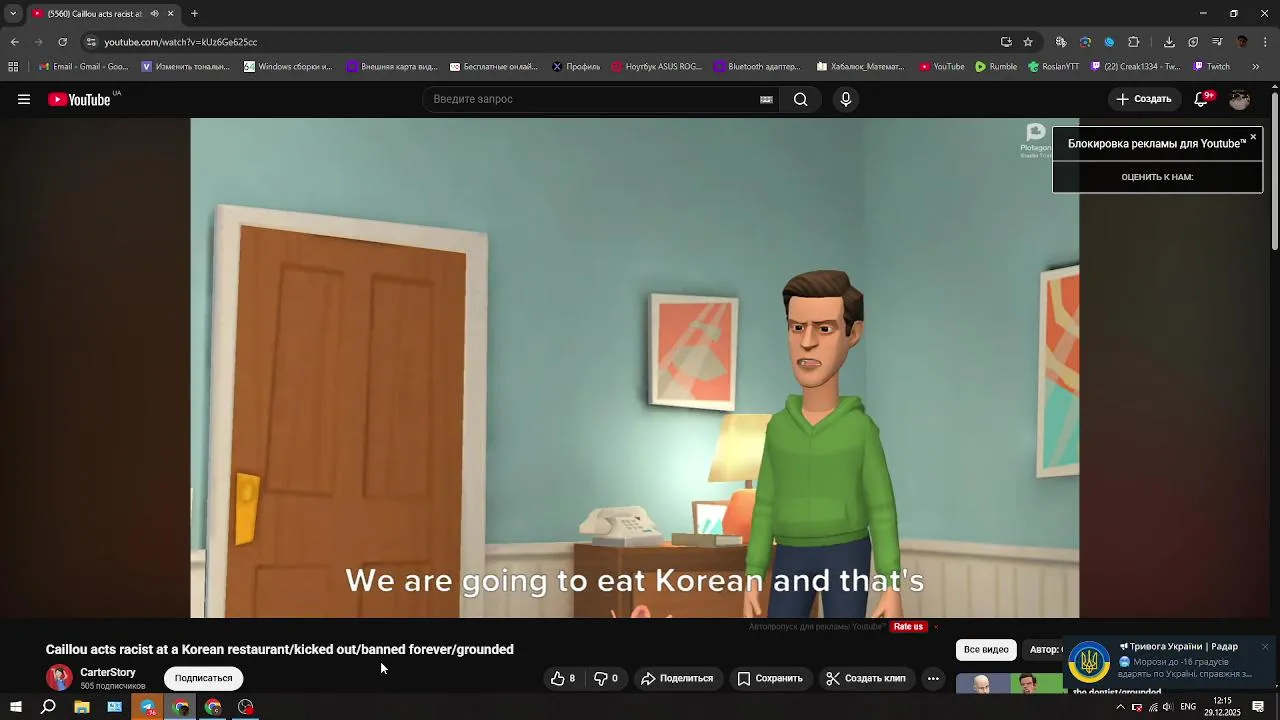
Task: Open the tab search dropdown arrow
Action: pos(13,14)
